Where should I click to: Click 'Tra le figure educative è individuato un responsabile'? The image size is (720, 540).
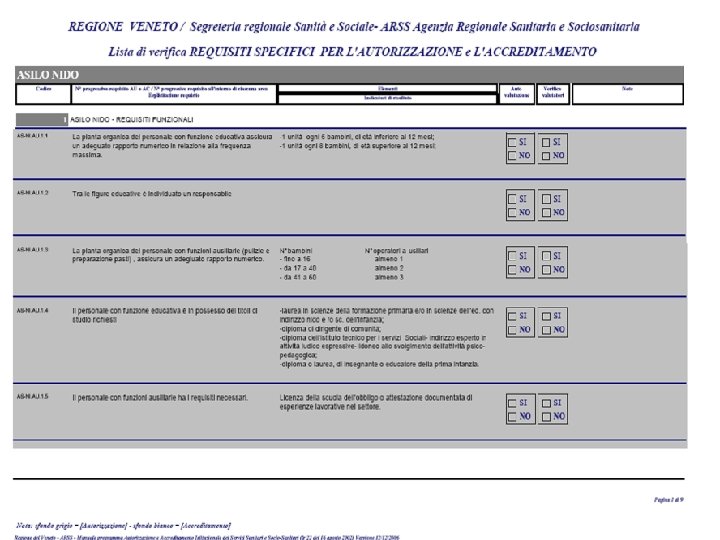[152, 194]
